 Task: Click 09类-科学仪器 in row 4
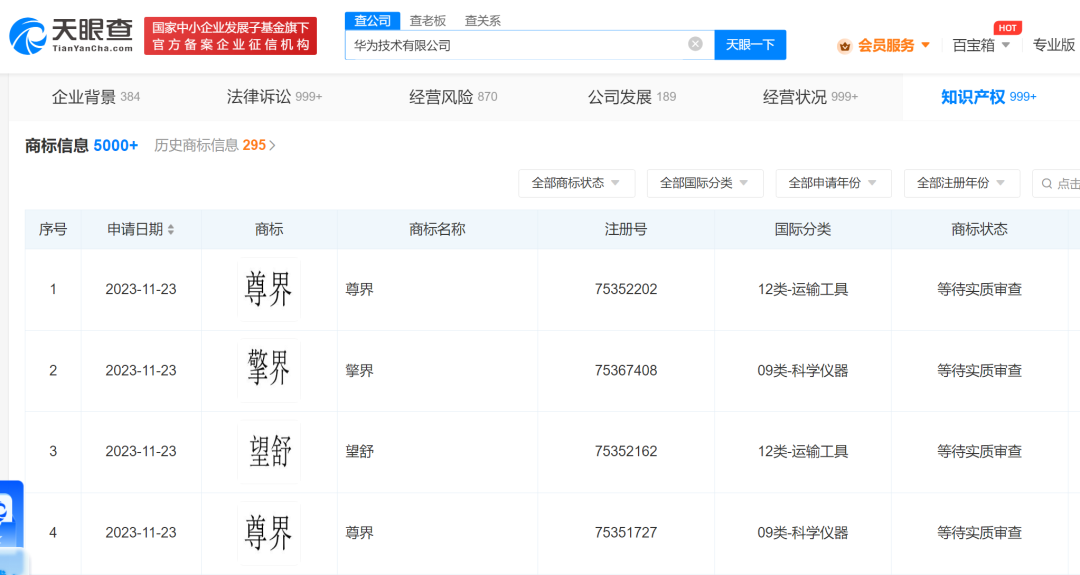point(803,533)
